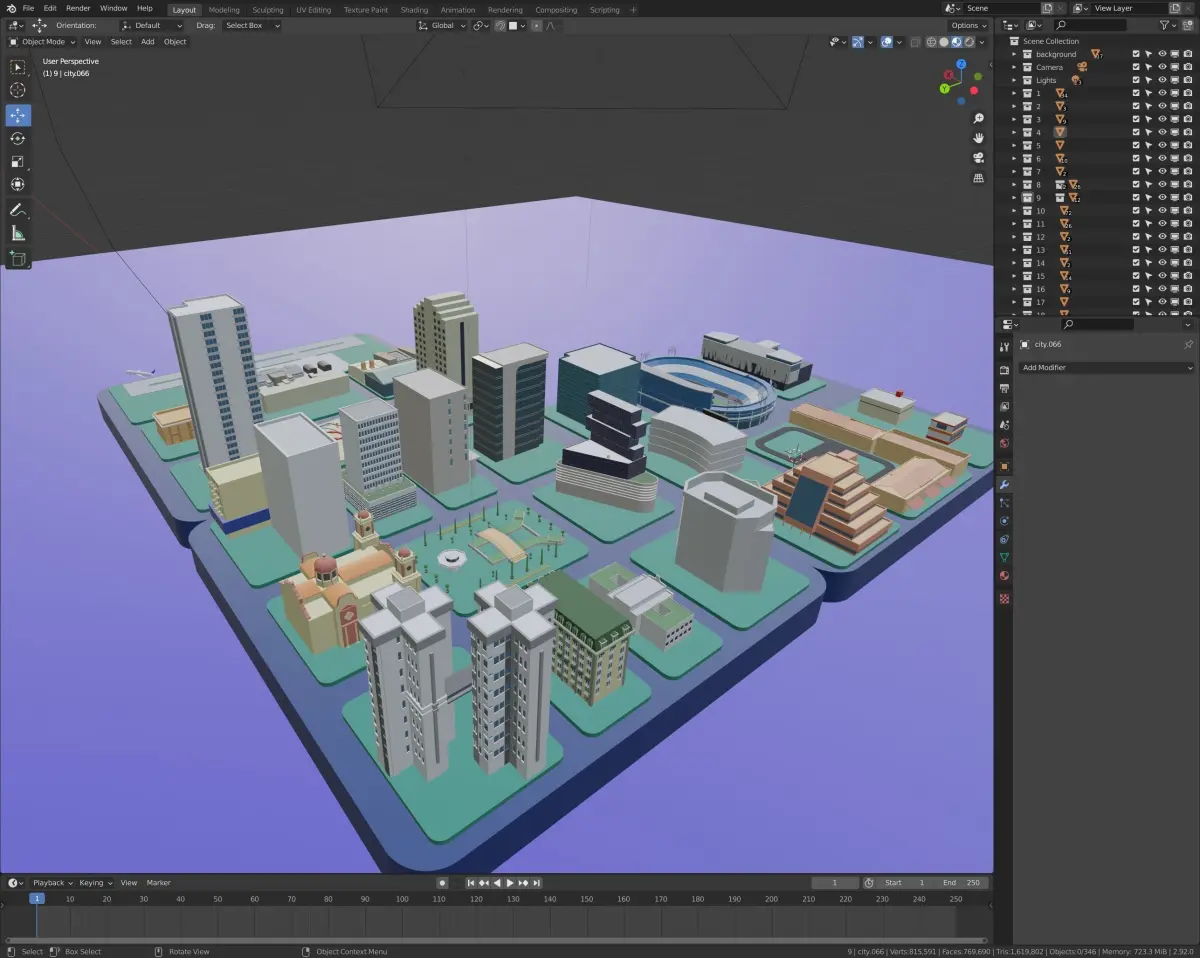The image size is (1200, 958).
Task: Open the viewport Add menu
Action: [x=148, y=42]
